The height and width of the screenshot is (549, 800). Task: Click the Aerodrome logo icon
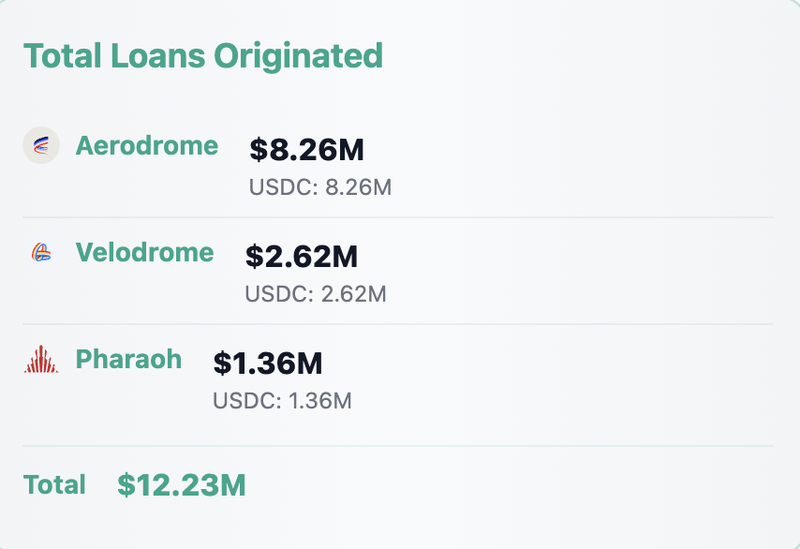[x=41, y=145]
